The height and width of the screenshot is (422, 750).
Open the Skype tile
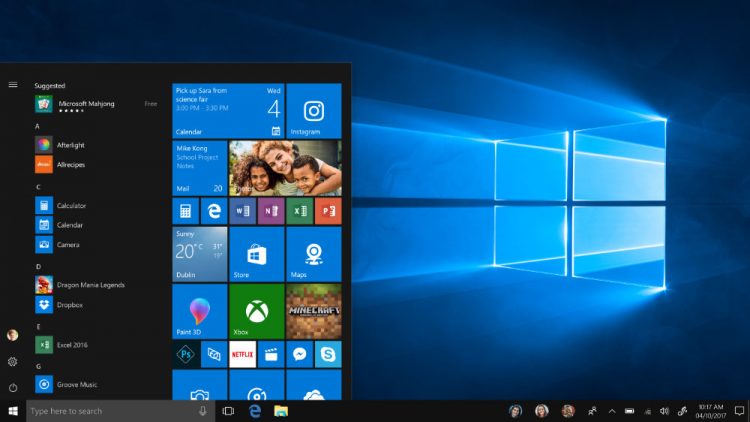[x=328, y=355]
